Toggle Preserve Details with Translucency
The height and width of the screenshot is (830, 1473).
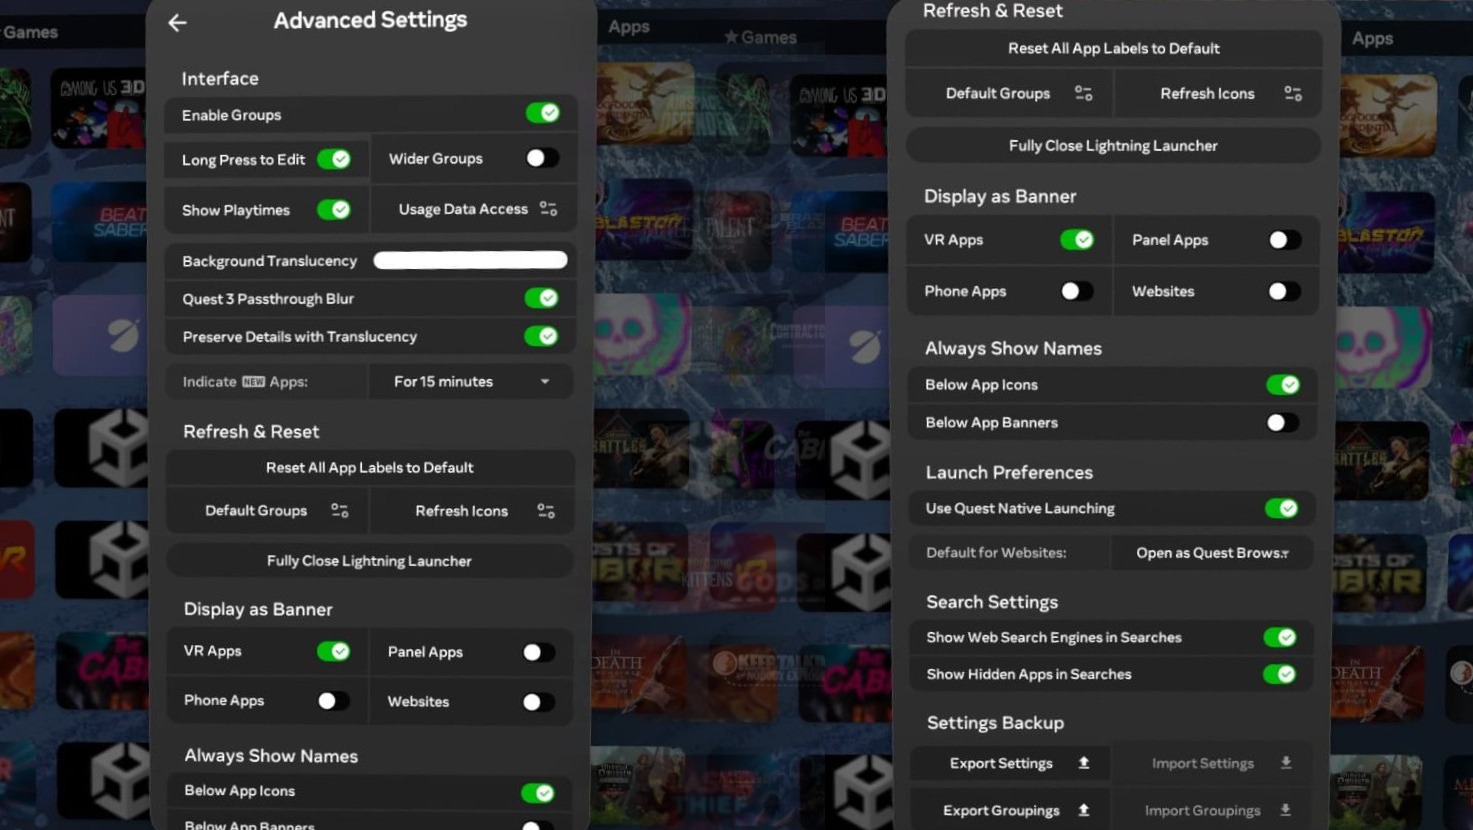coord(542,336)
